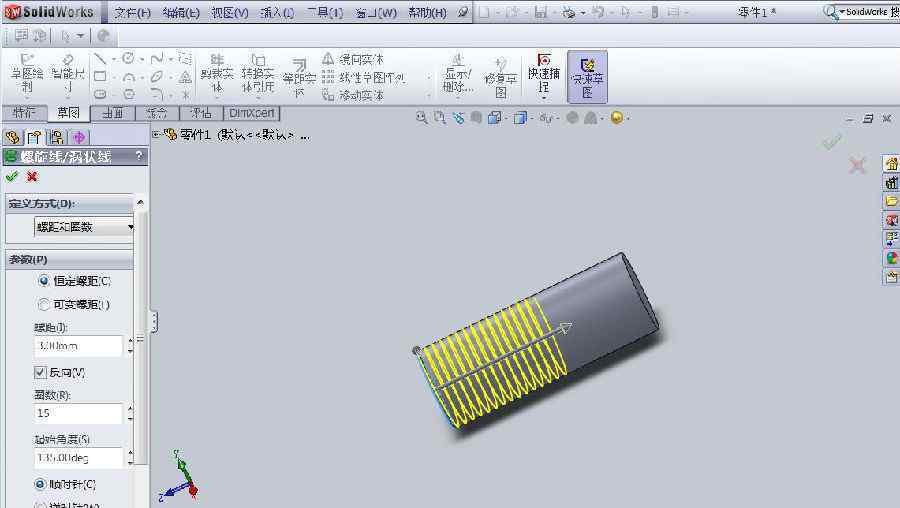
Task: Click the green checkmark to accept the helix
Action: pos(12,176)
